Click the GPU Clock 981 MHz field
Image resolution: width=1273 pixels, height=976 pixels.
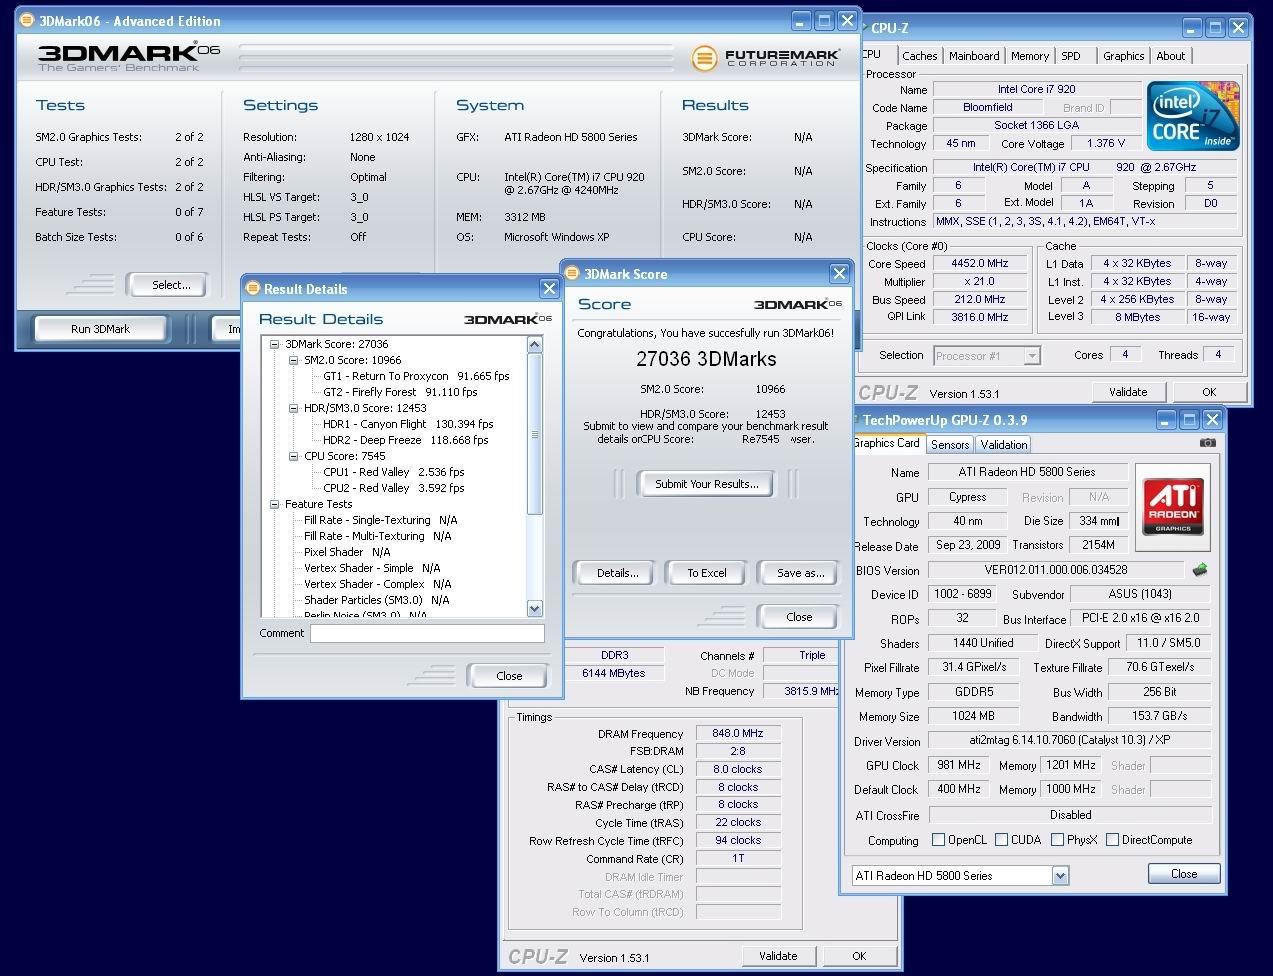958,765
